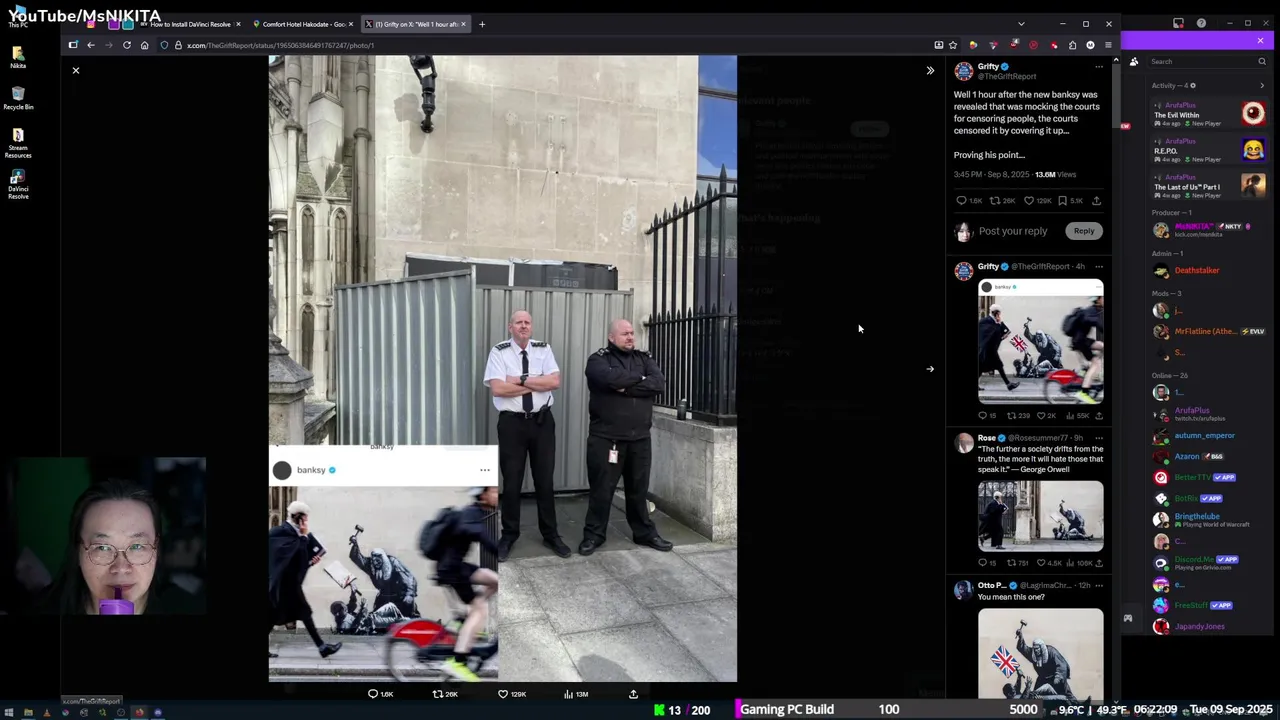Select Discord.Me app in the member list
This screenshot has width=1280, height=720.
coord(1208,563)
